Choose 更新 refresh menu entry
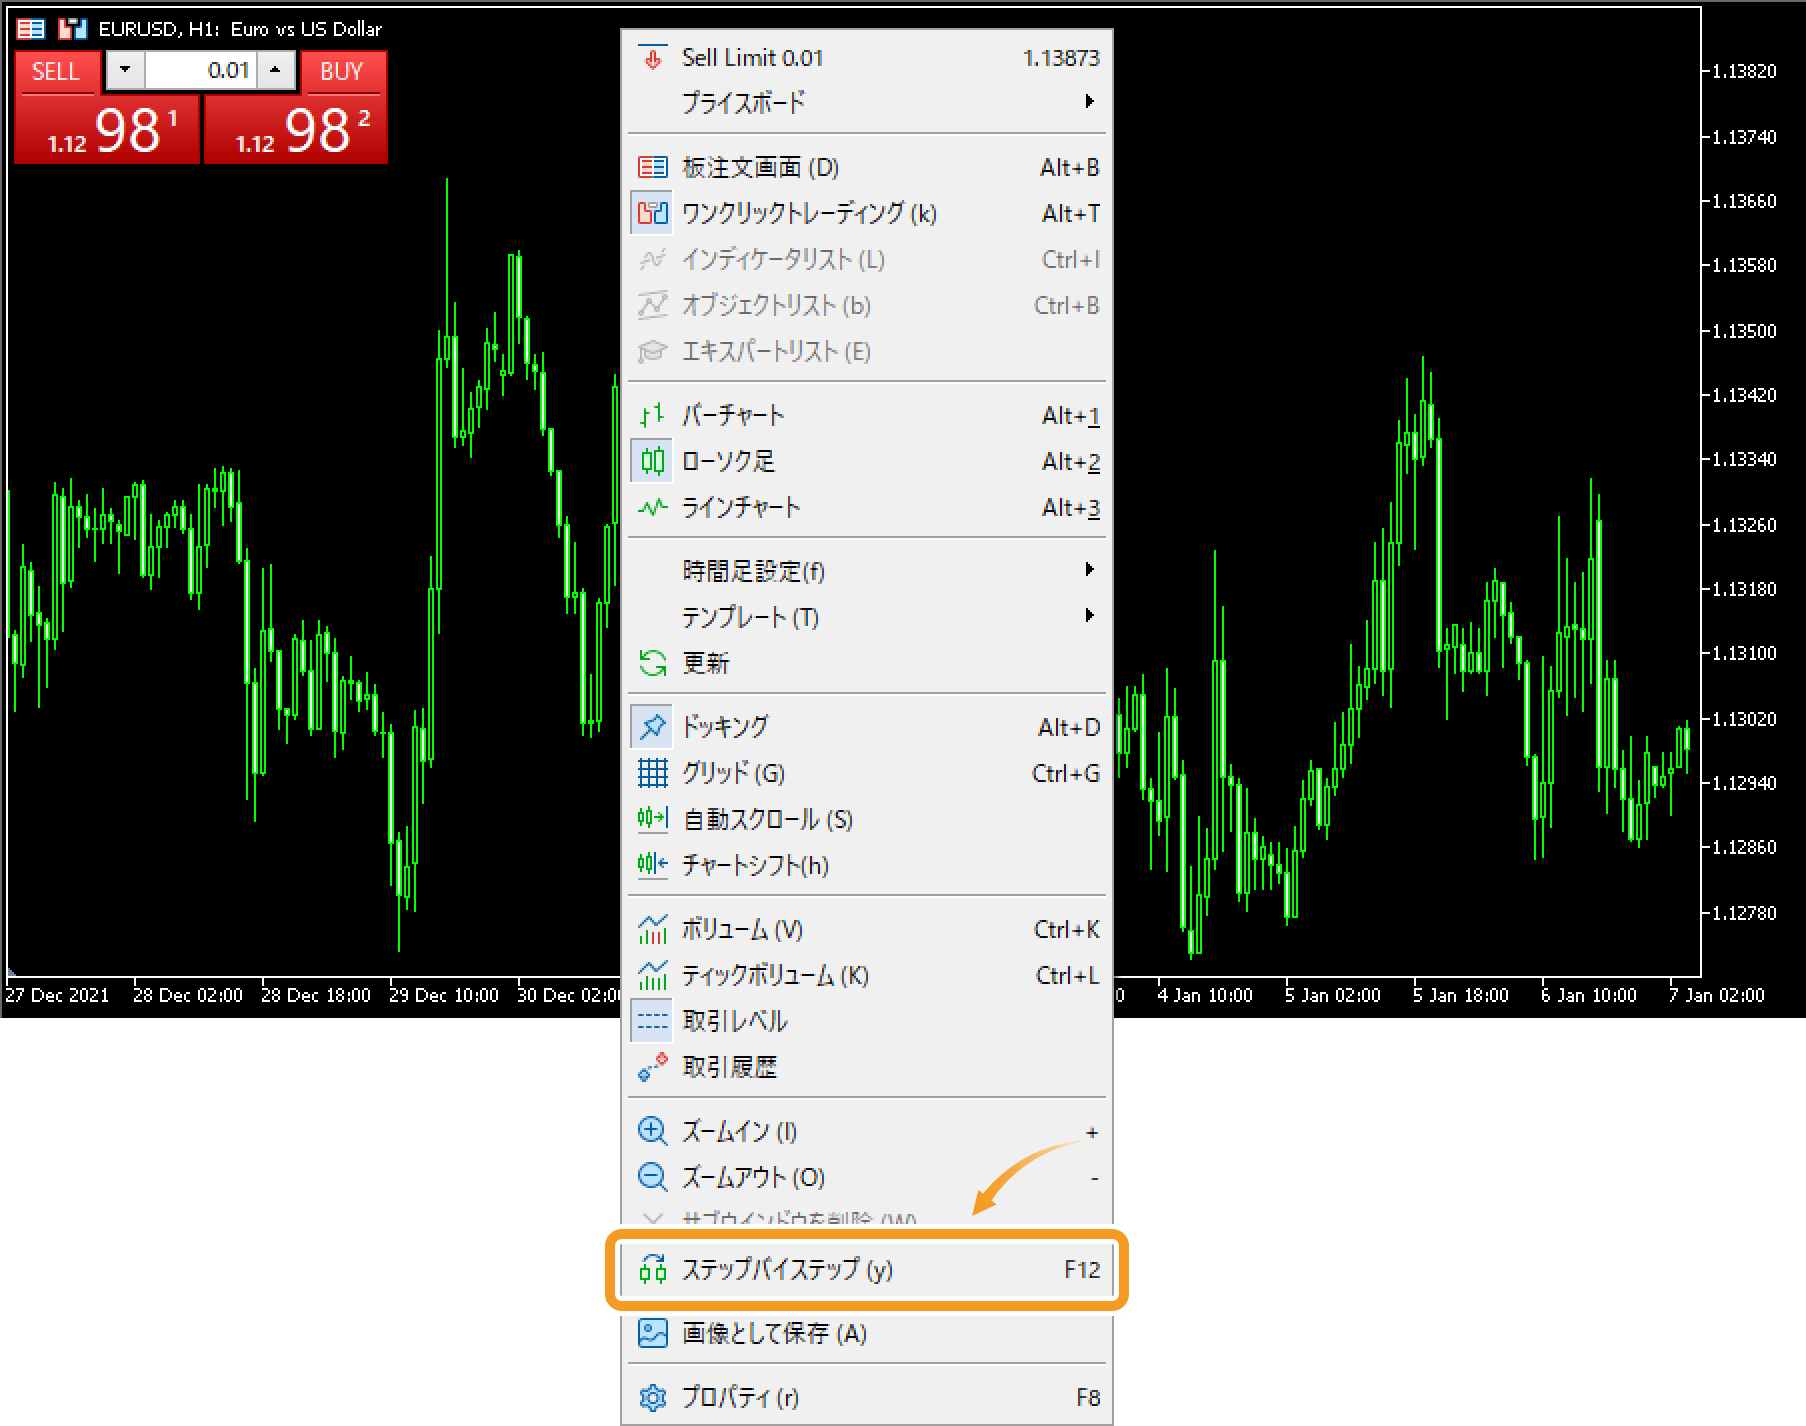 click(x=867, y=663)
